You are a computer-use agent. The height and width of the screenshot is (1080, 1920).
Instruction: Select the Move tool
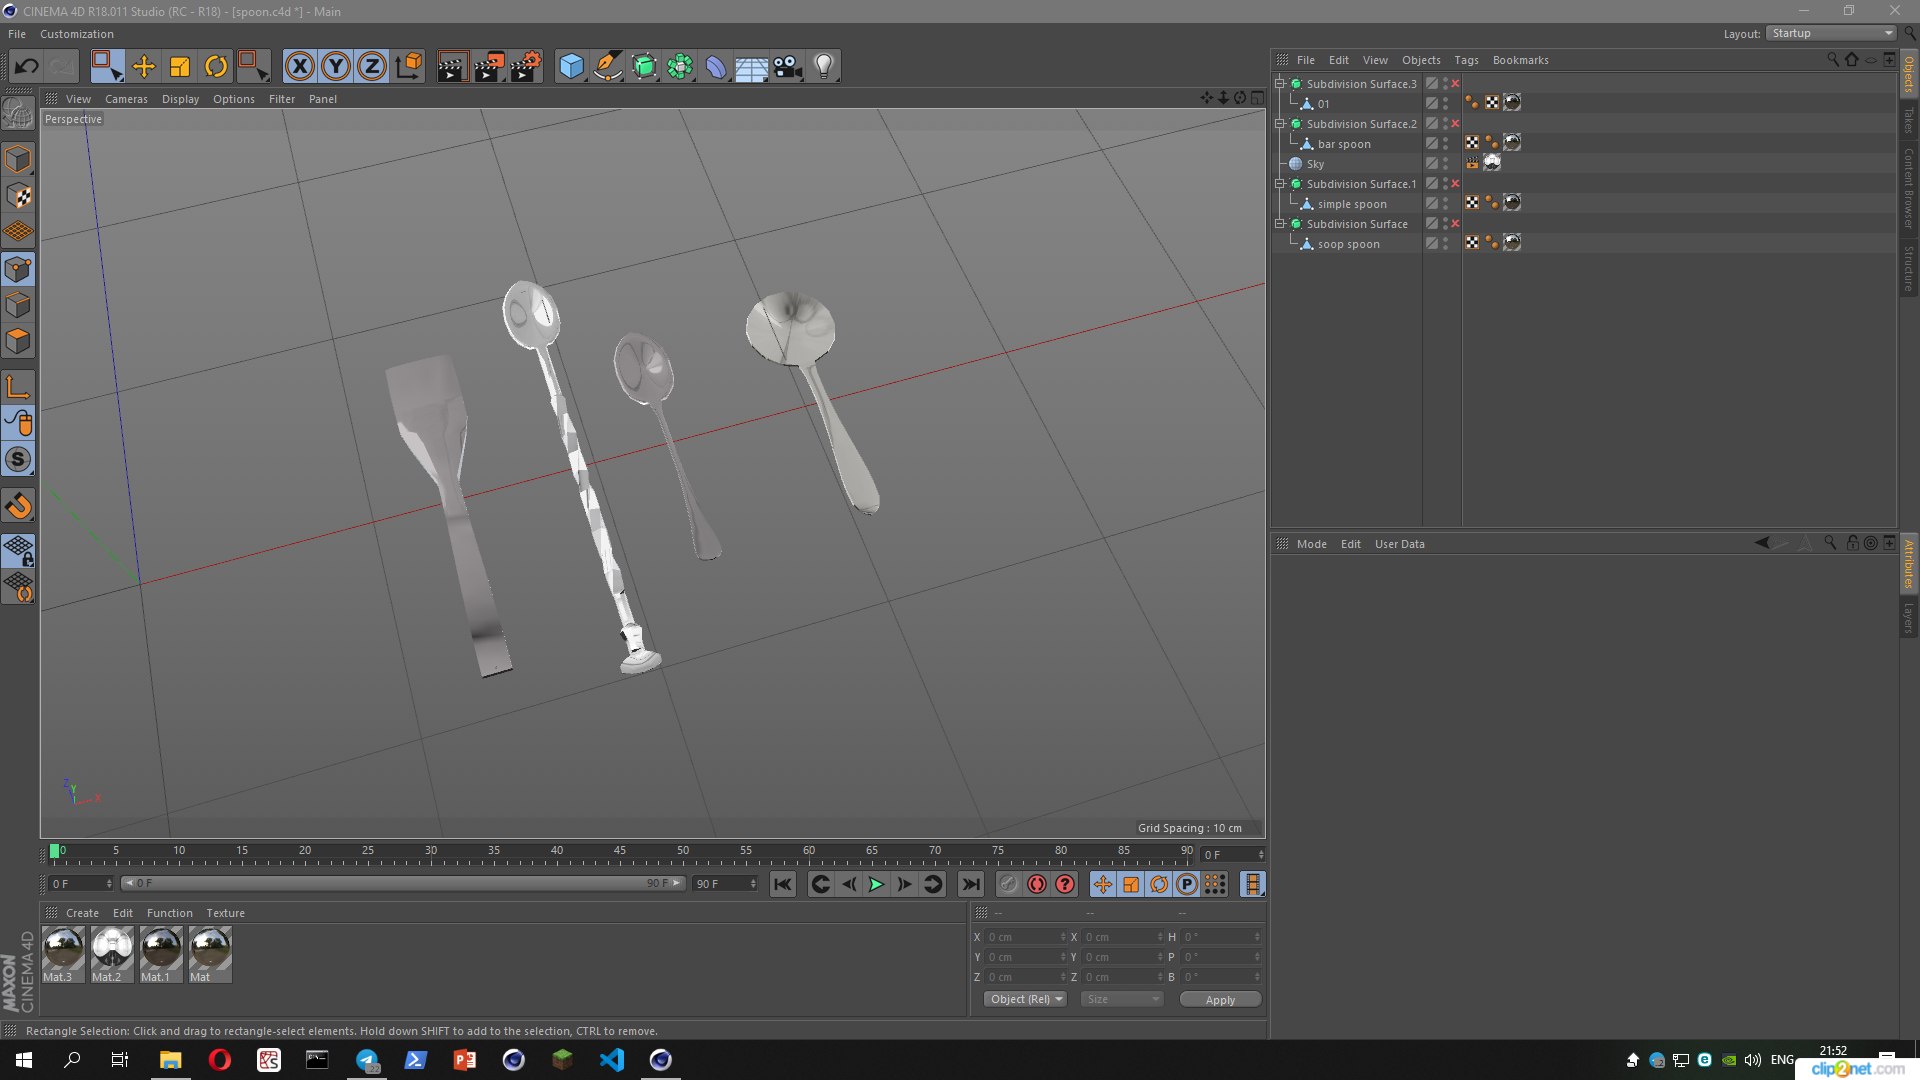(143, 67)
